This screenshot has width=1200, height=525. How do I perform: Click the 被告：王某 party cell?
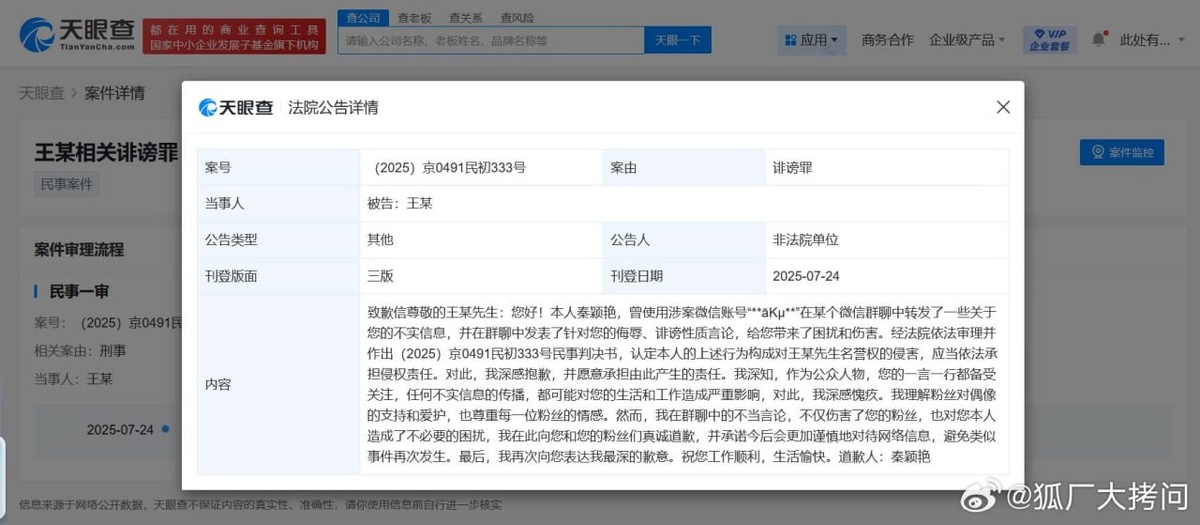[684, 203]
